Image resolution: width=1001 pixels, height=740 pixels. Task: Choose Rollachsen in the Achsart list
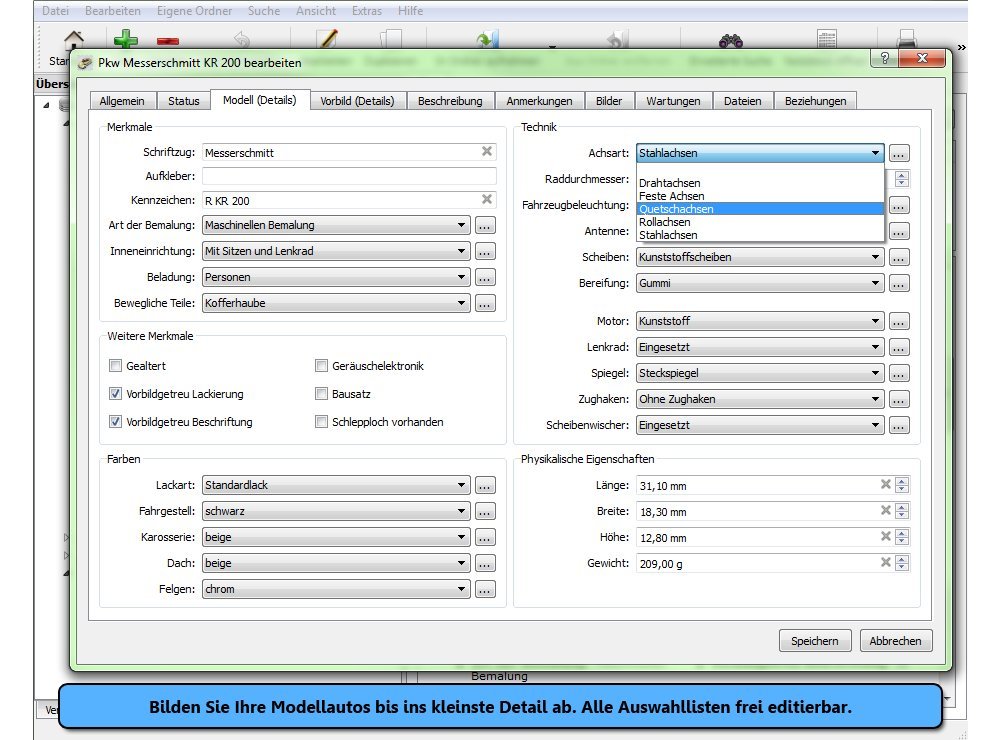pos(760,222)
